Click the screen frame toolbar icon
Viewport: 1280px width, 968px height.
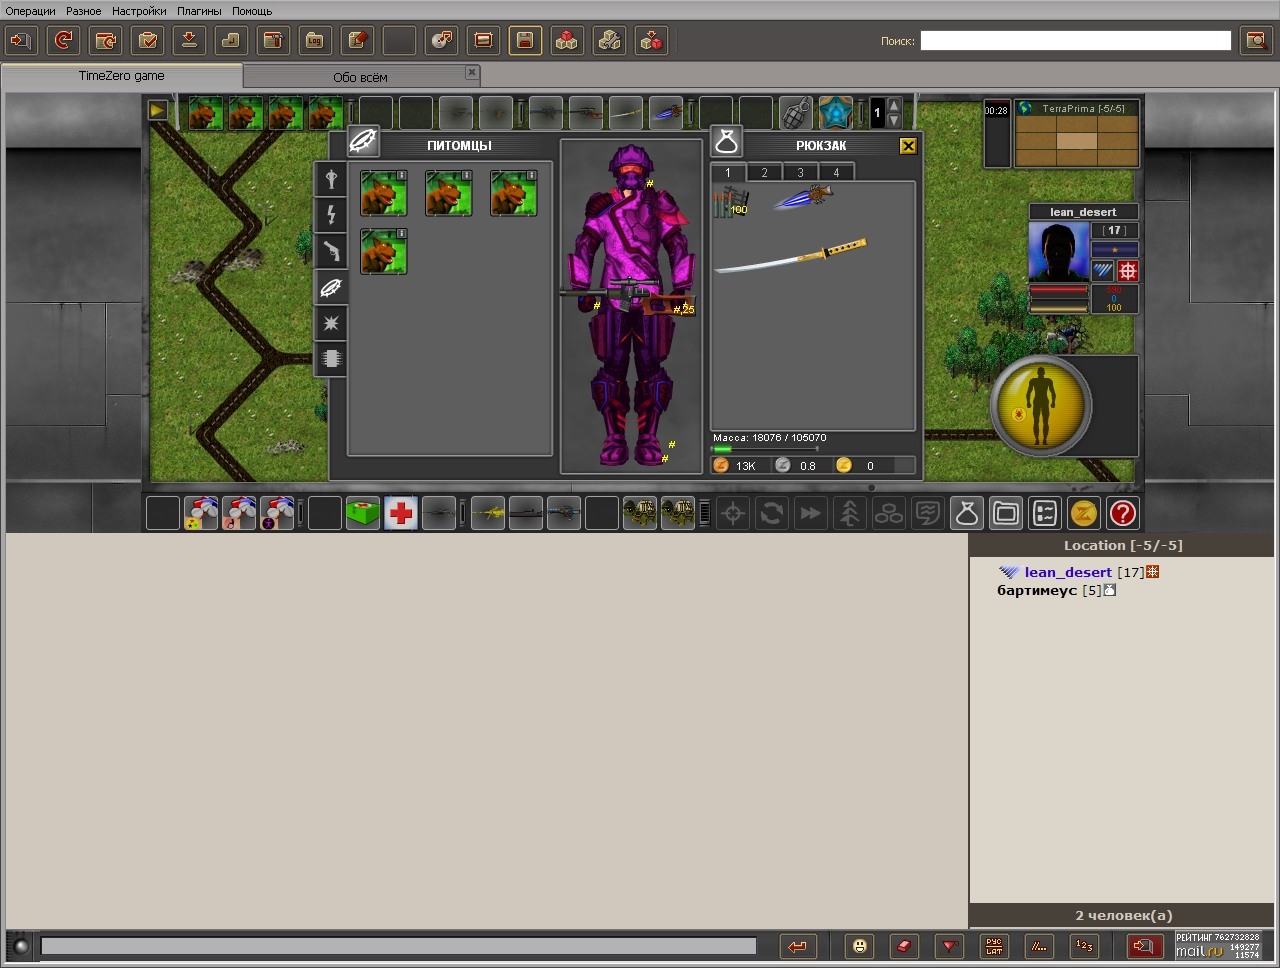(483, 41)
